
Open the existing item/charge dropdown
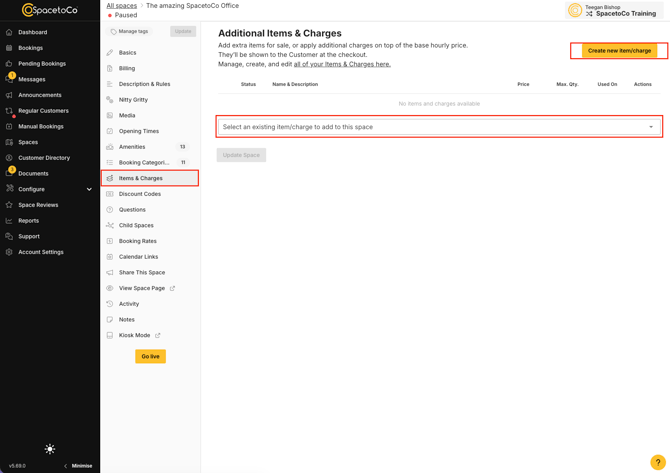tap(439, 127)
